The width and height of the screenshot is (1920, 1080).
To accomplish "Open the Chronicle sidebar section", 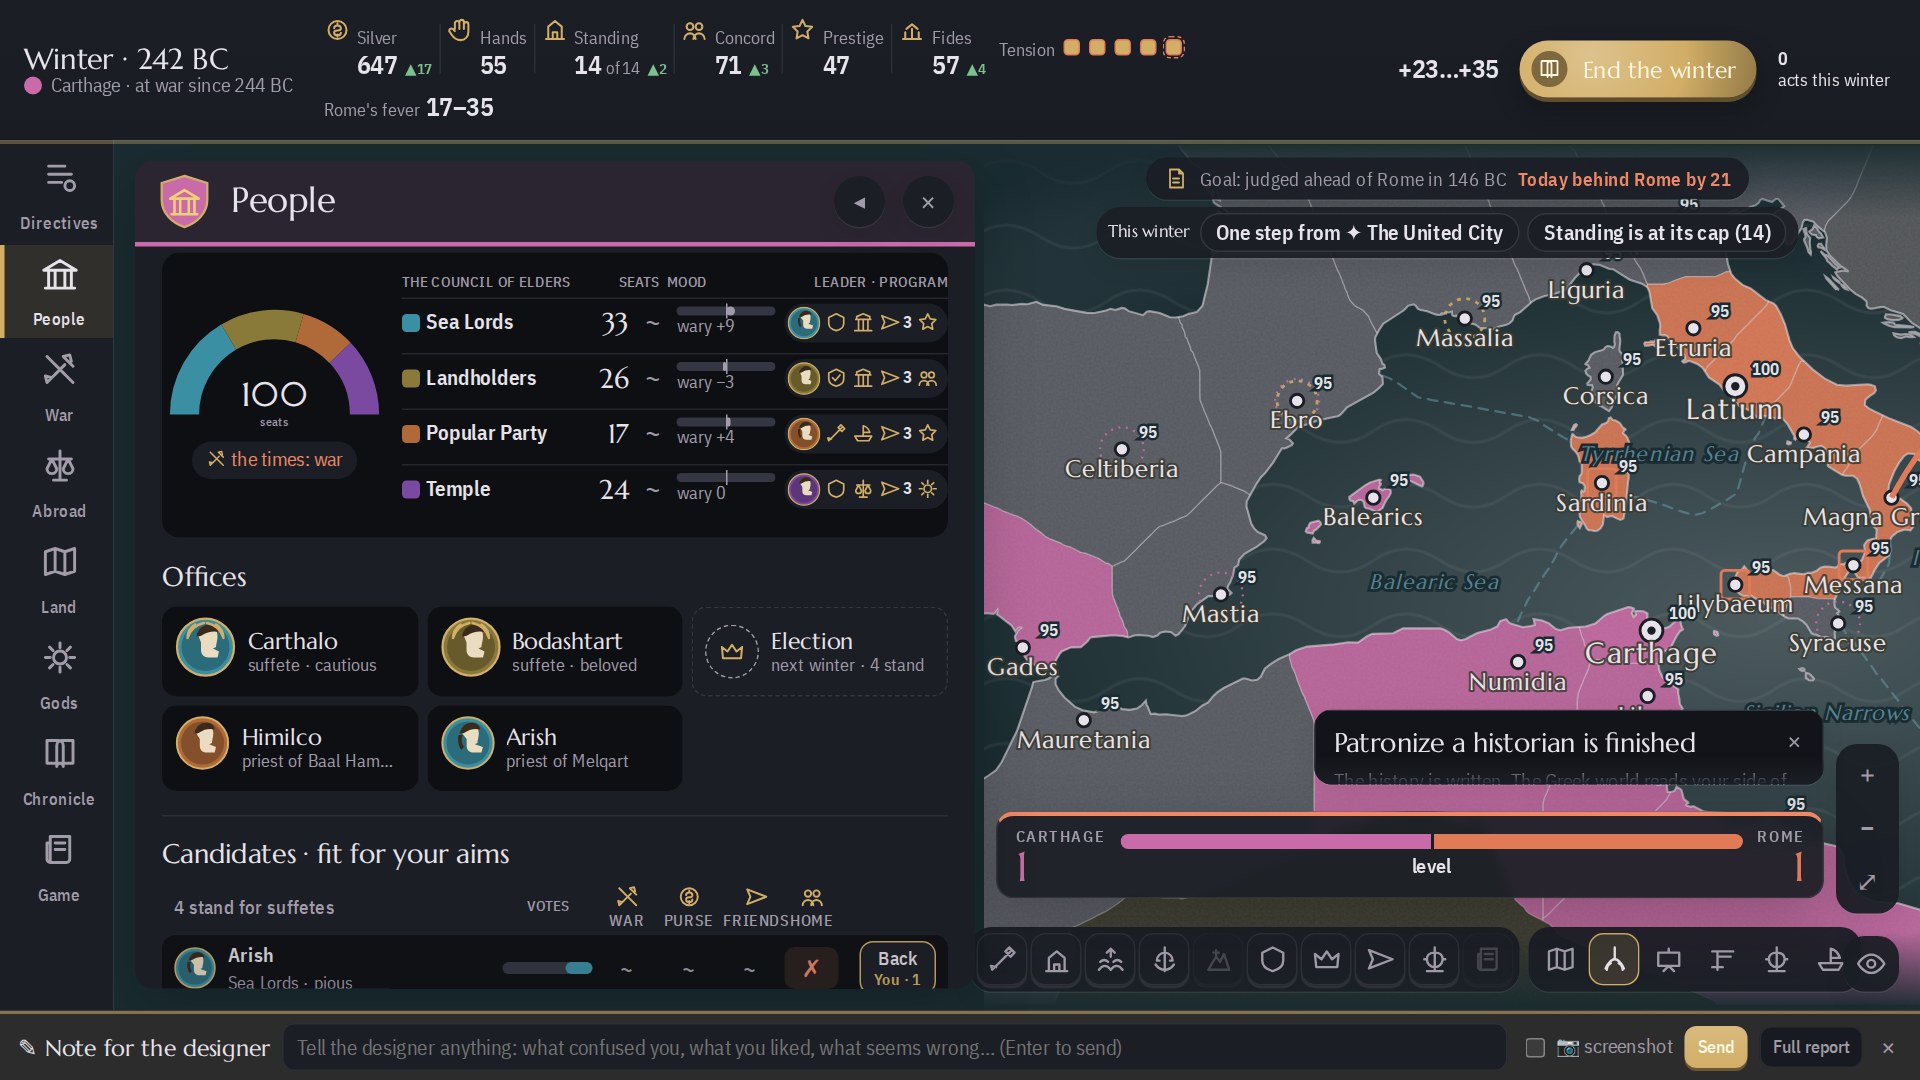I will click(x=58, y=772).
